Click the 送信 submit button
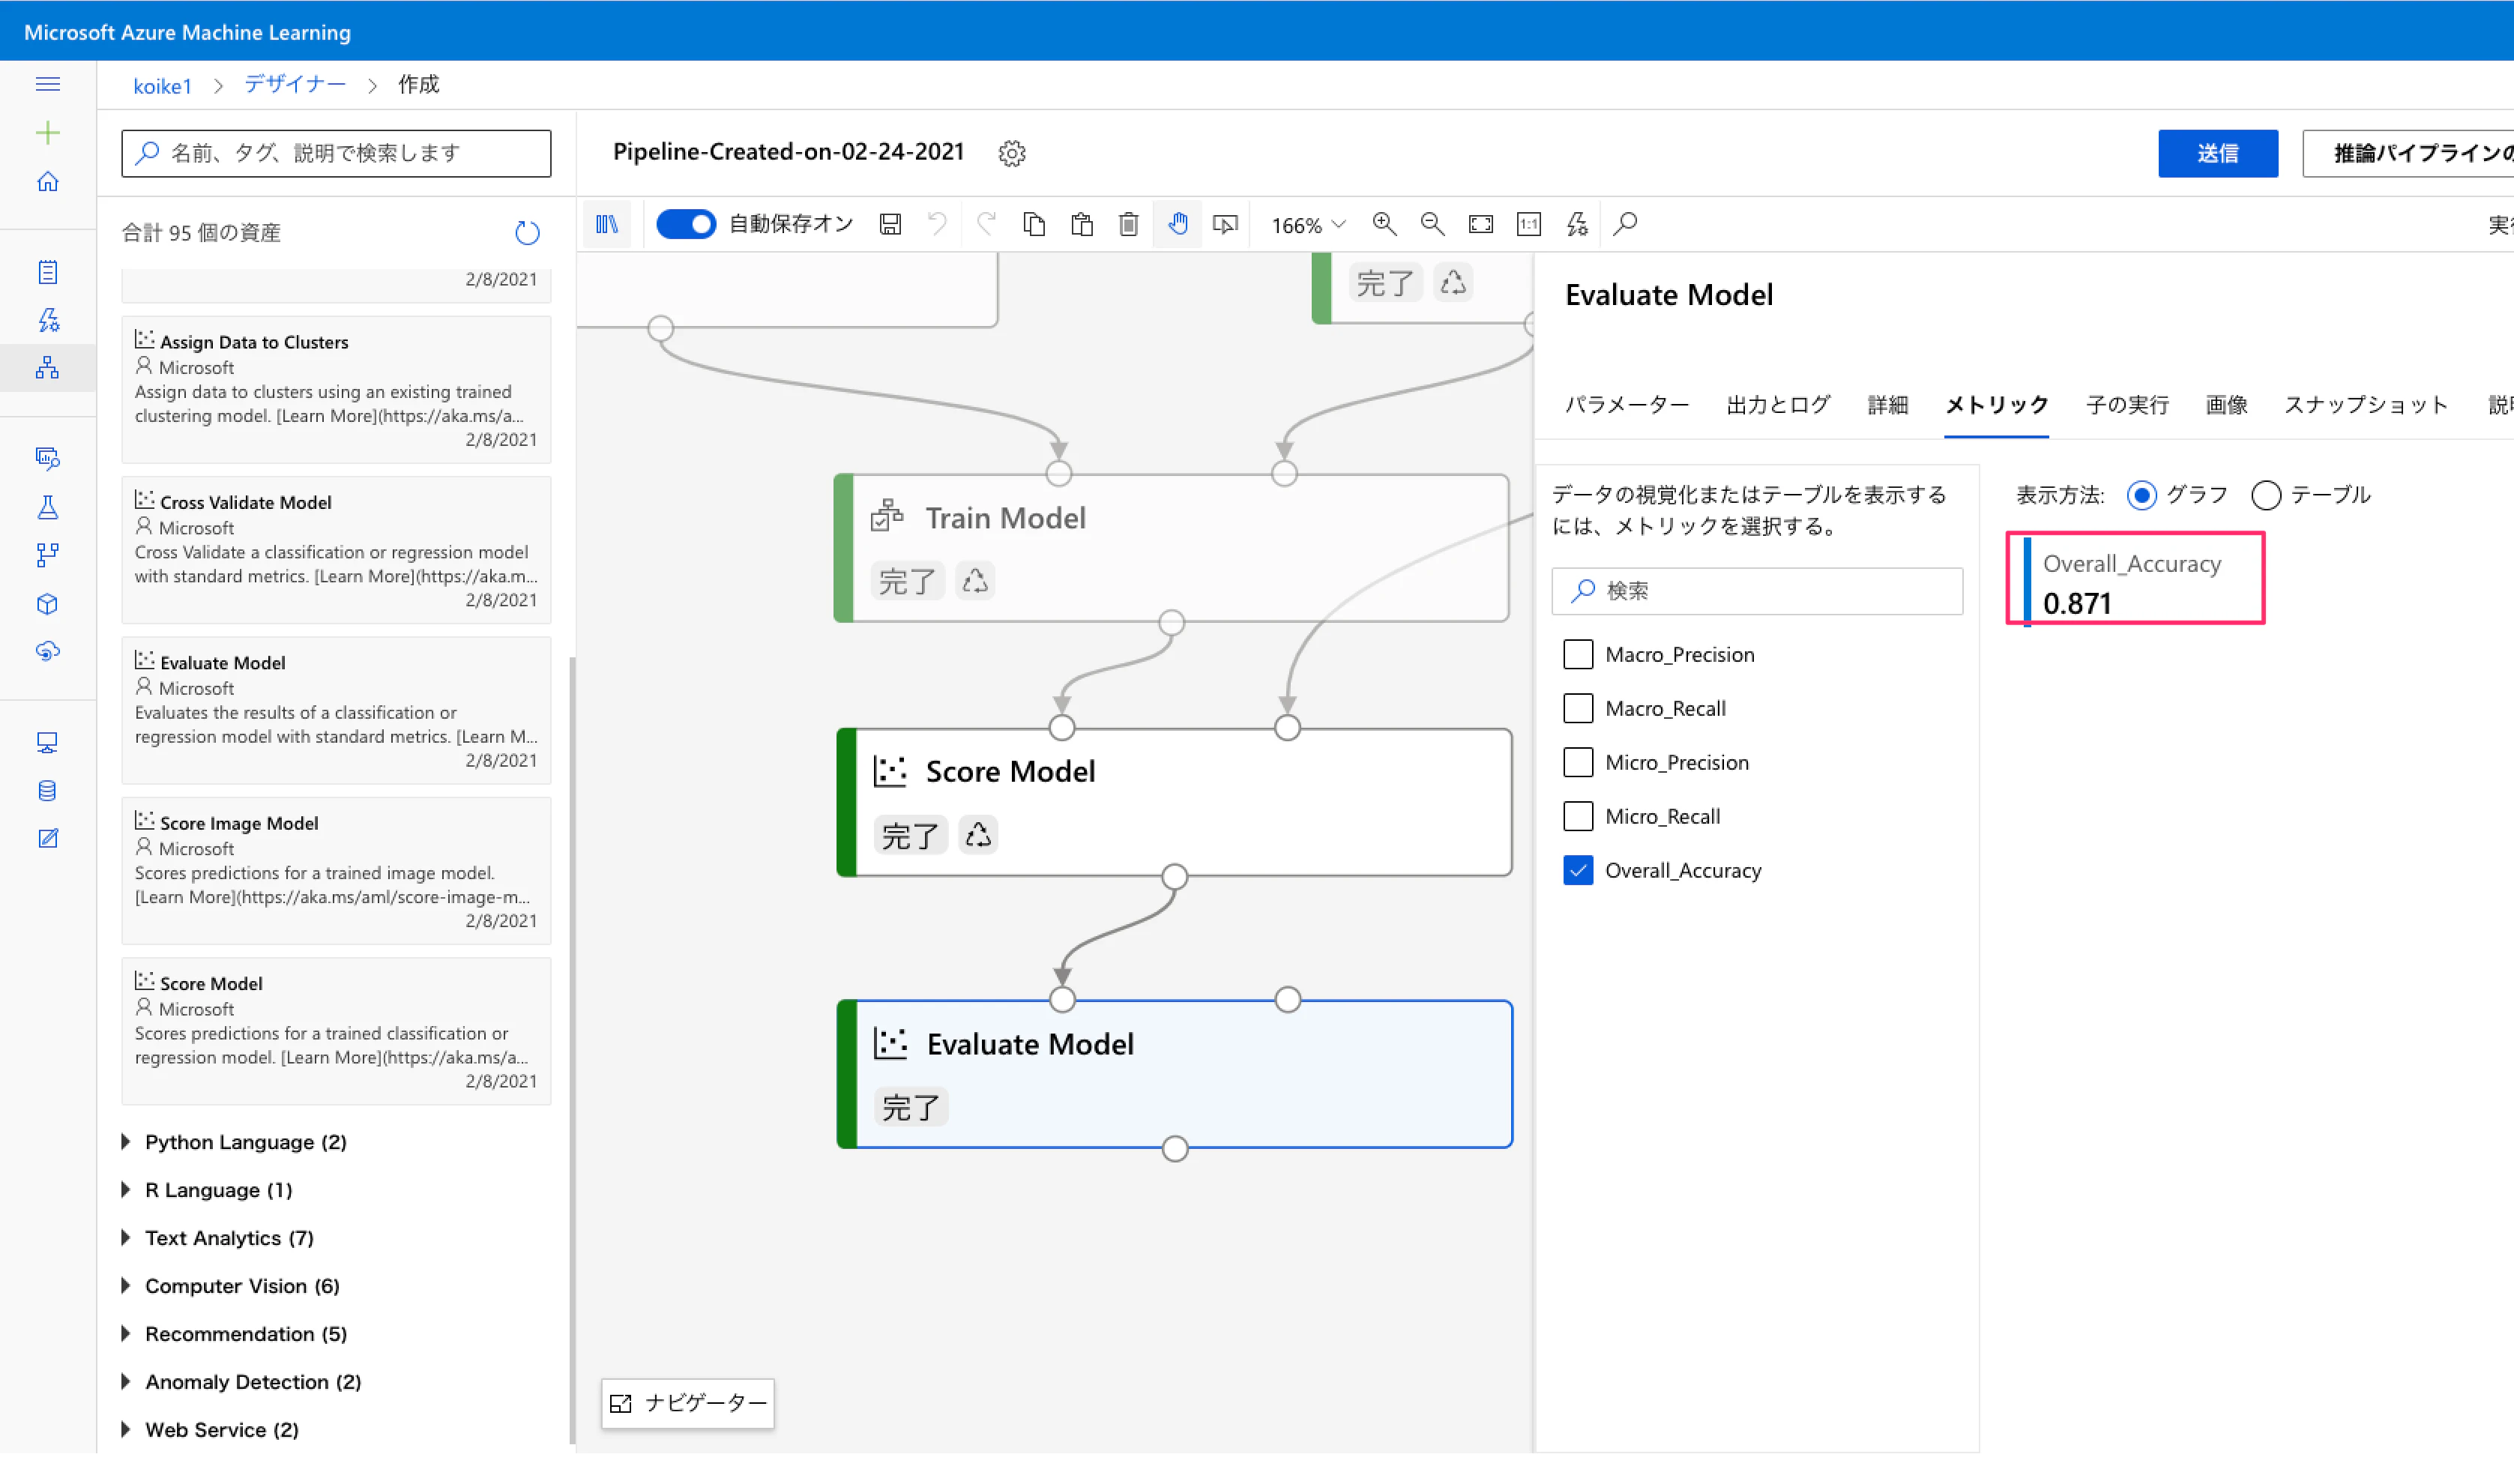This screenshot has height=1484, width=2514. tap(2217, 153)
